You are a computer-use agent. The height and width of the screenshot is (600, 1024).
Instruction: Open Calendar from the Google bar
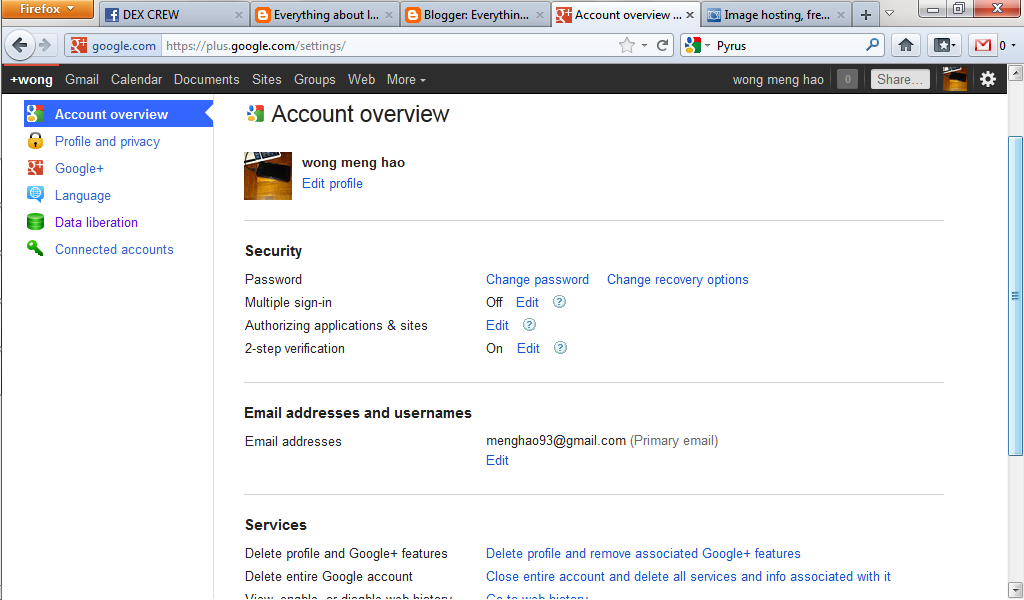pyautogui.click(x=136, y=79)
